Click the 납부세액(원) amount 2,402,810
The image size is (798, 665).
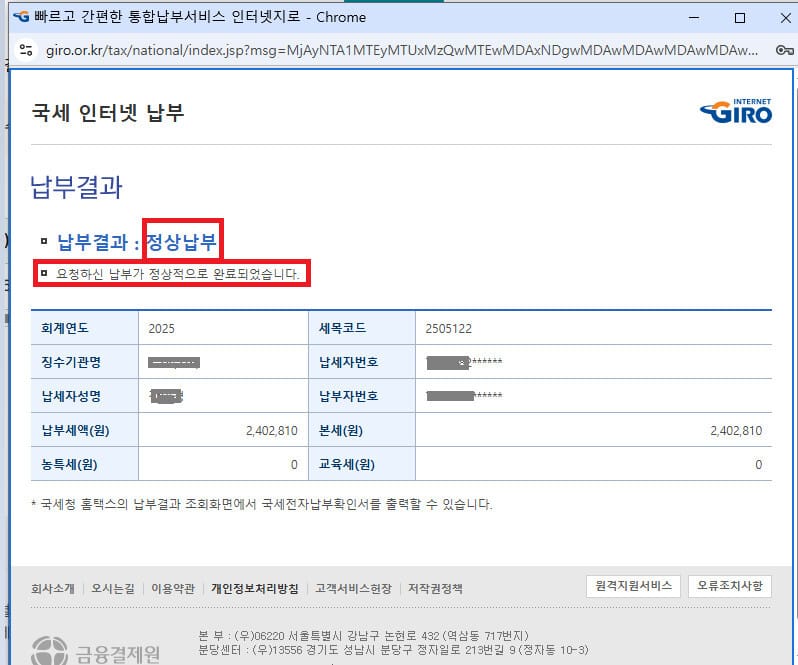coord(272,430)
